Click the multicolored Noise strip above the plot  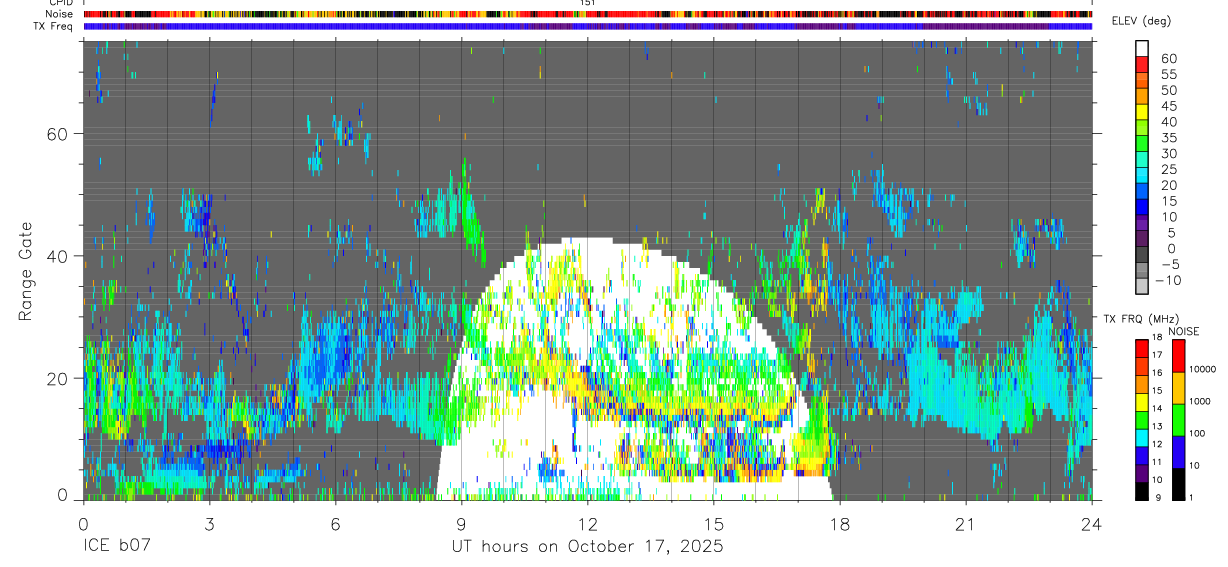pyautogui.click(x=587, y=14)
